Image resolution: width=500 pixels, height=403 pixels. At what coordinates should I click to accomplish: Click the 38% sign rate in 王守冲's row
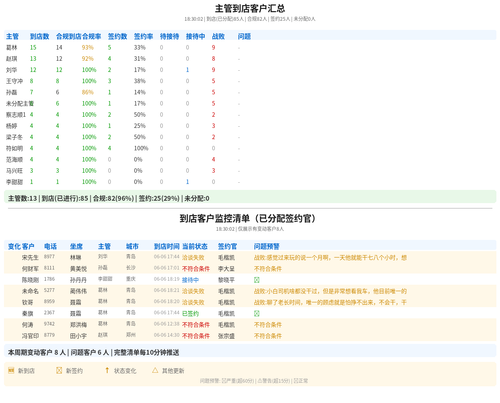[x=140, y=81]
